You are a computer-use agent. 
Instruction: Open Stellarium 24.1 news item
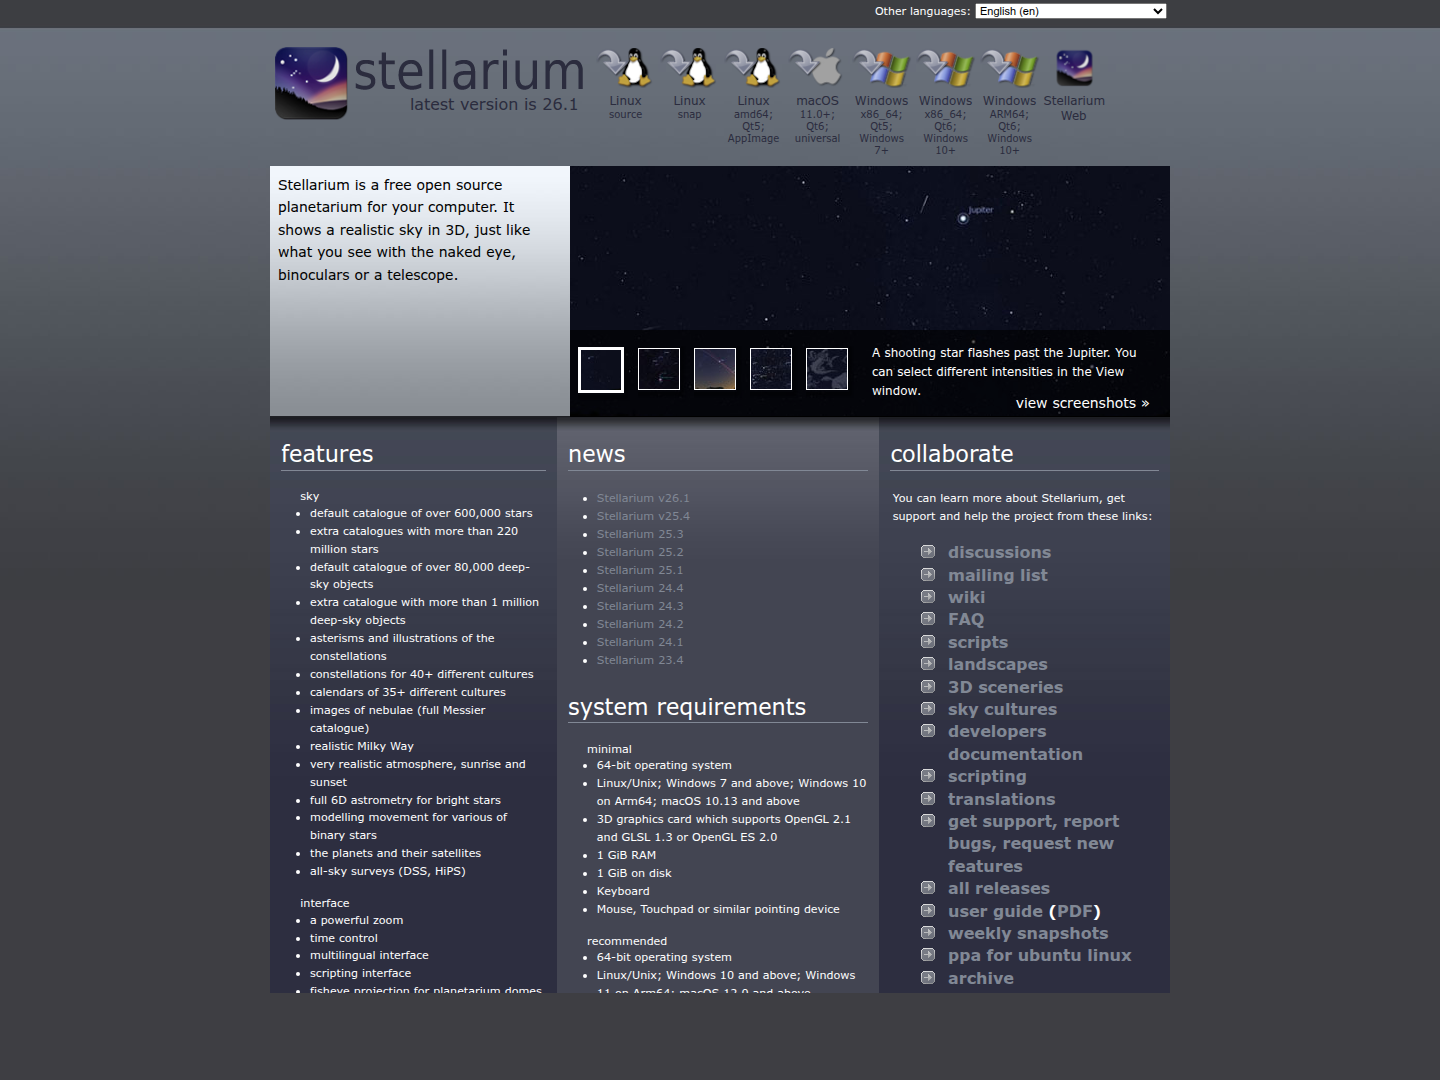[640, 642]
